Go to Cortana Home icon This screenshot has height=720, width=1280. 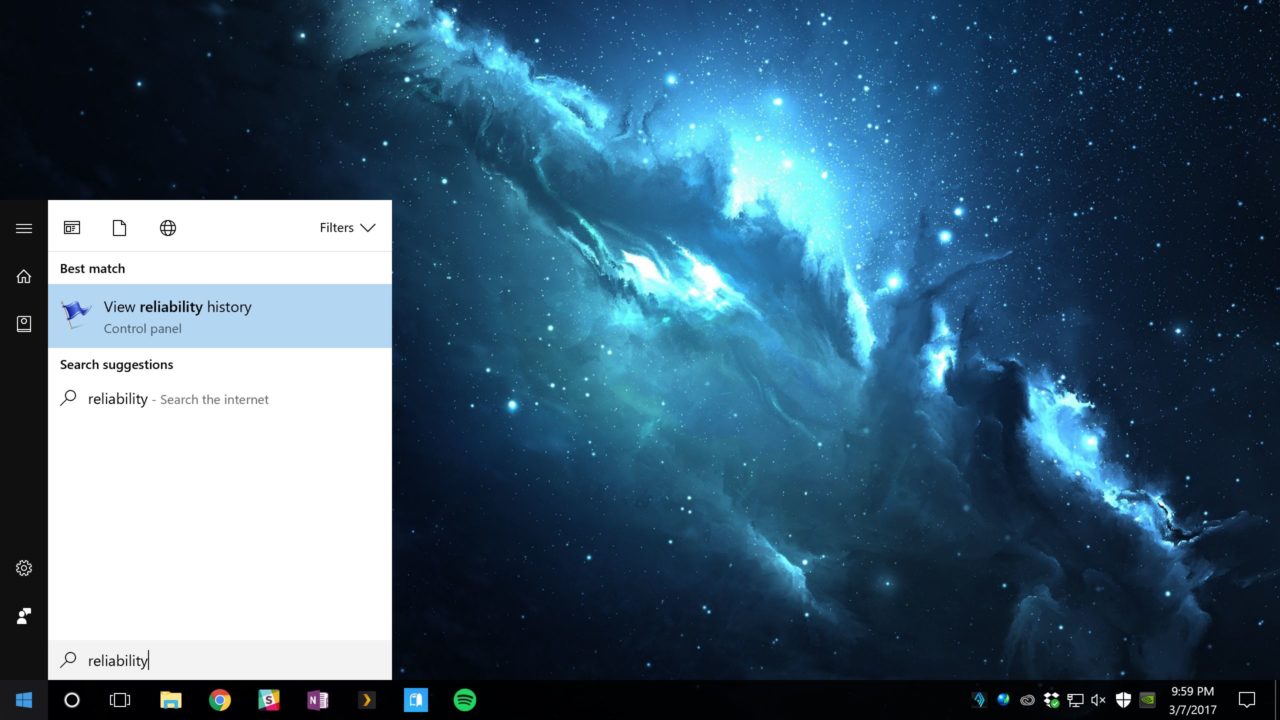point(24,276)
